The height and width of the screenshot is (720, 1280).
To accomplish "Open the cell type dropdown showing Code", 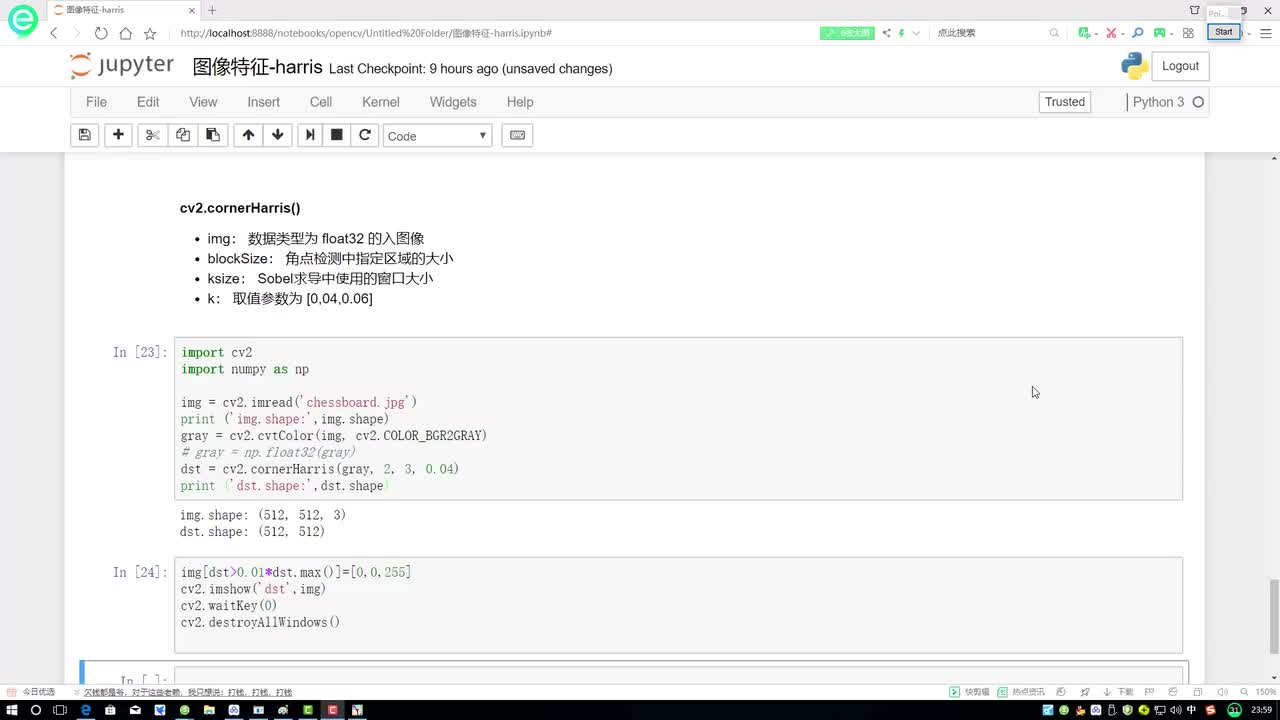I will coord(437,136).
